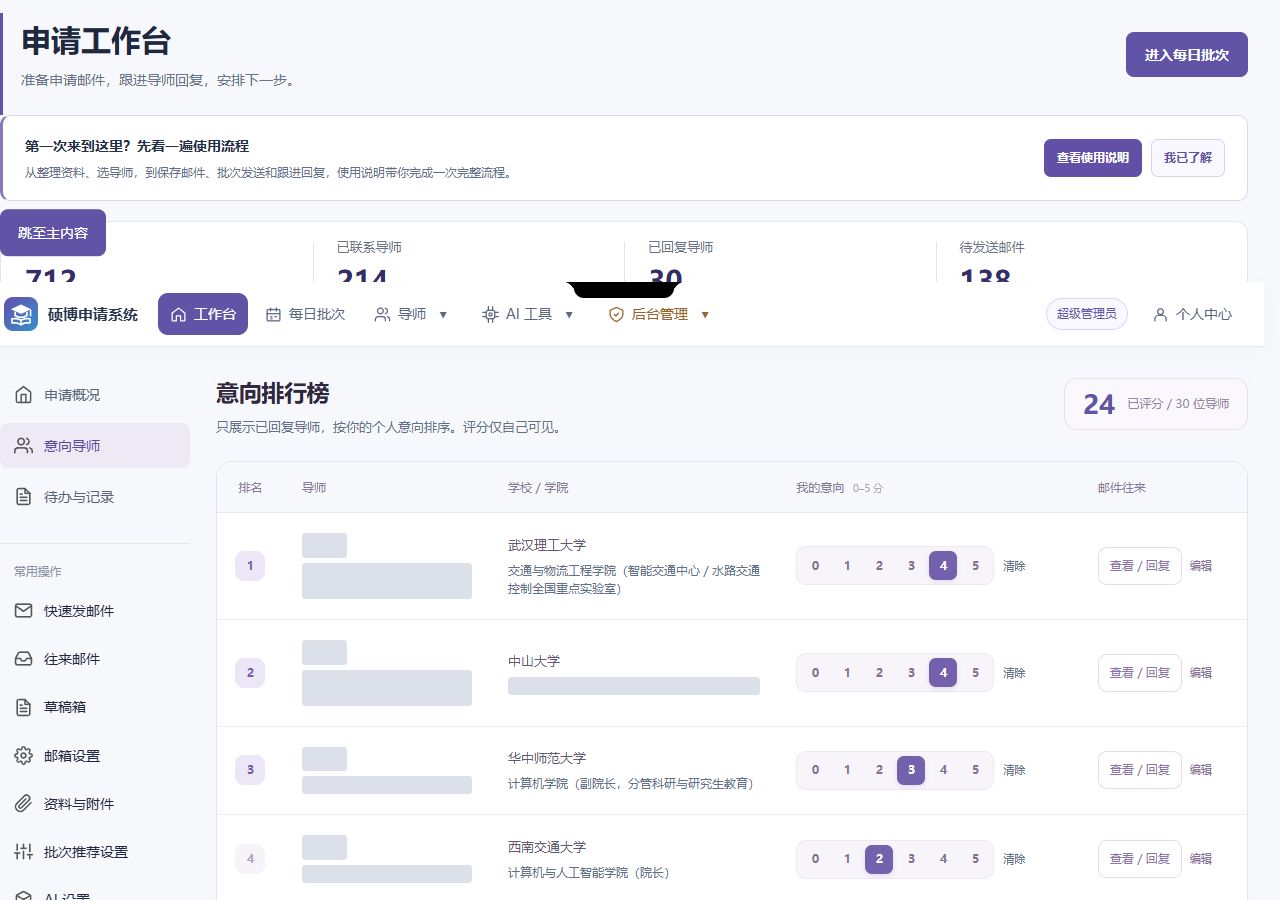Click the 超级管理员 role badge
The height and width of the screenshot is (900, 1280).
(1087, 314)
